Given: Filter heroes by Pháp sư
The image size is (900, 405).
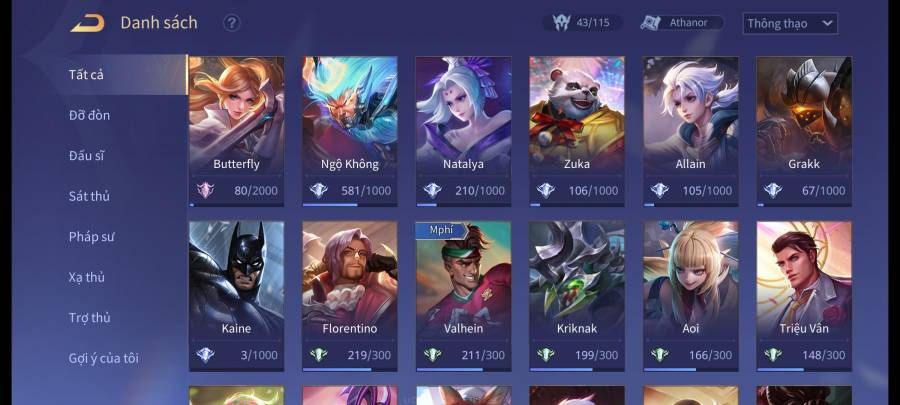Looking at the screenshot, I should 92,237.
